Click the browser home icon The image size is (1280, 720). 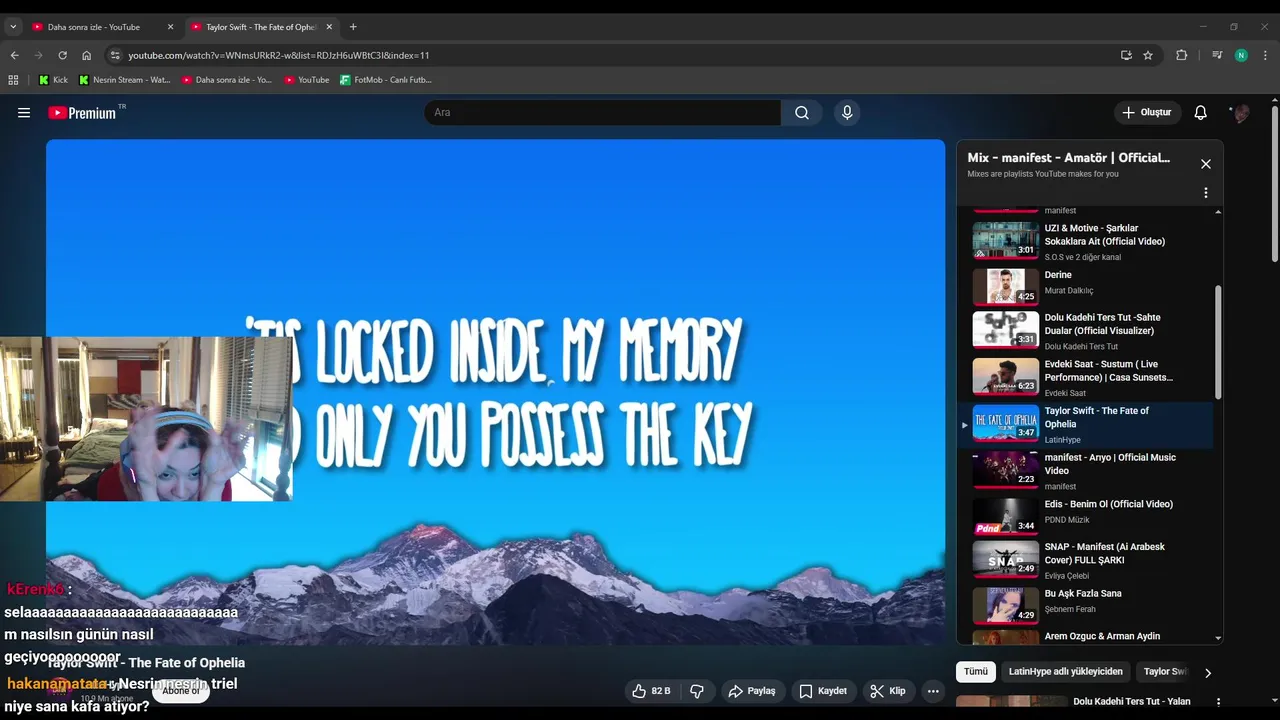[87, 55]
